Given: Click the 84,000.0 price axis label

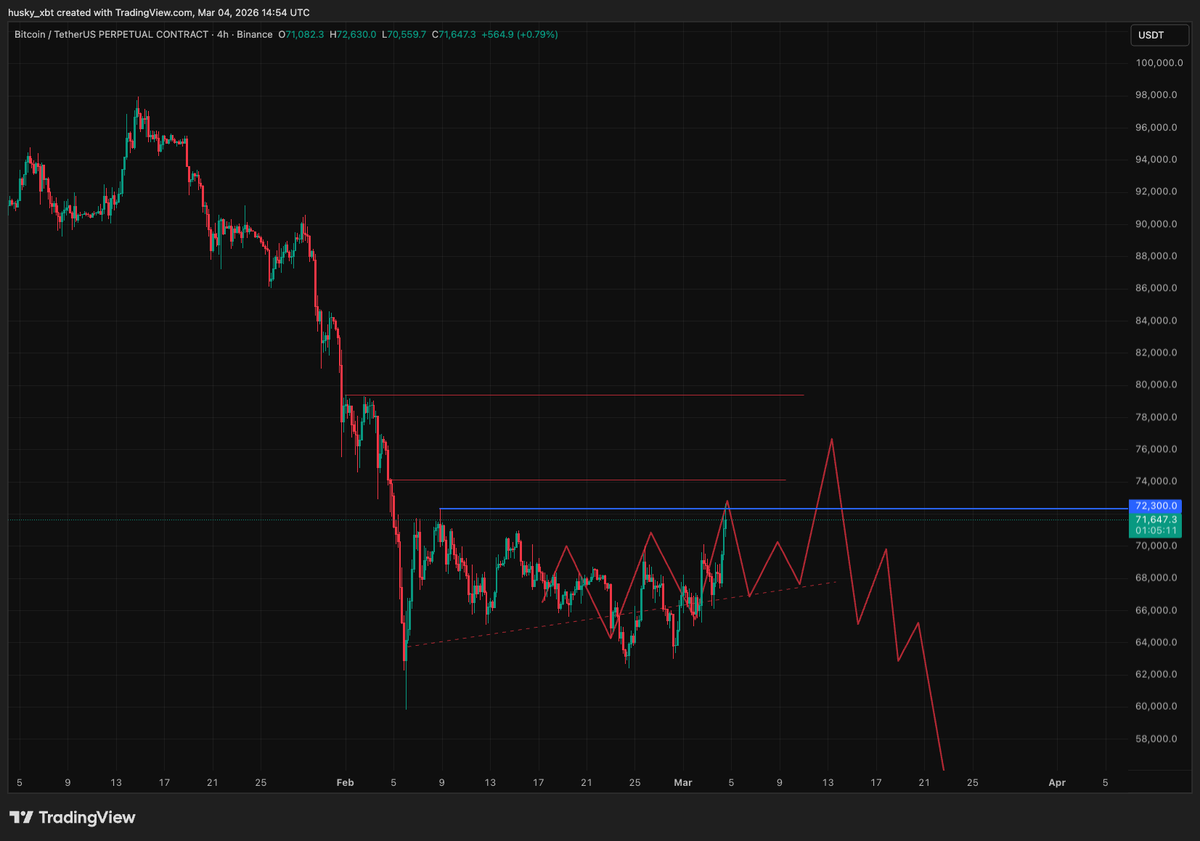Looking at the screenshot, I should click(1158, 321).
